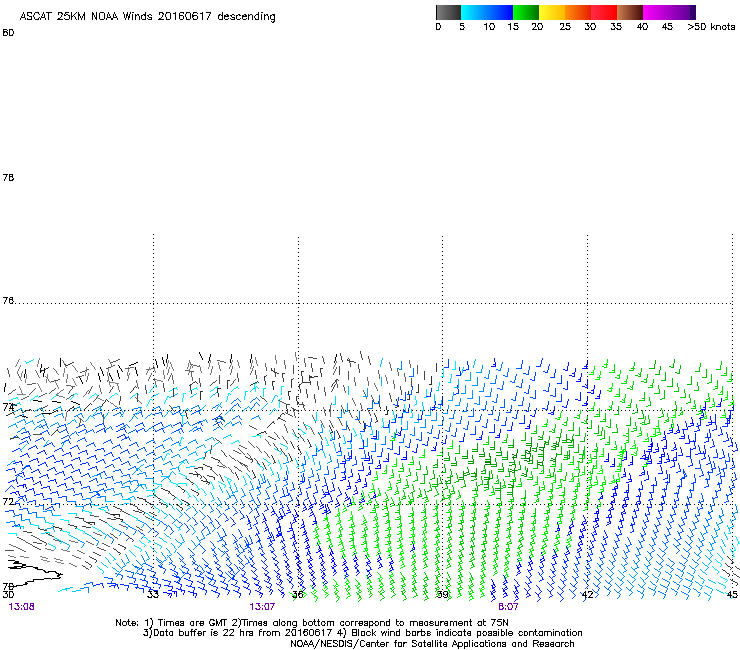Click the ASCAT 25KM NOAA Winds title

coord(147,17)
